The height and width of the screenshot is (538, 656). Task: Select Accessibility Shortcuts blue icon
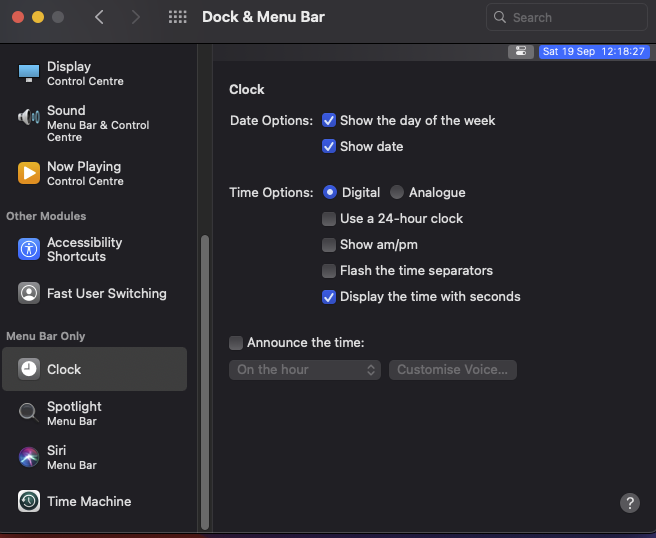(29, 249)
